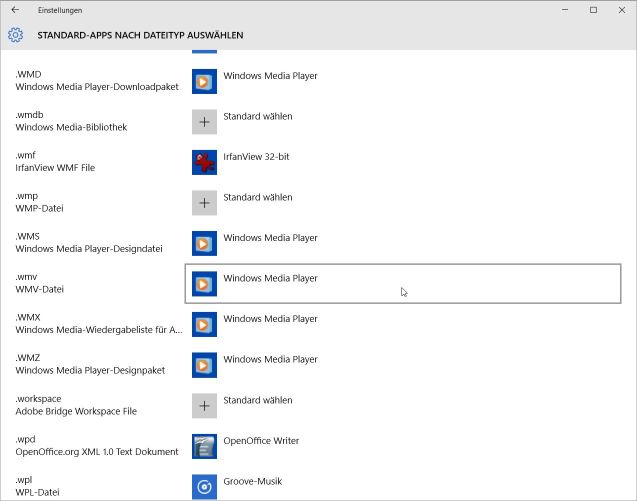Click the .WMZ extension text
The height and width of the screenshot is (501, 637).
(28, 358)
